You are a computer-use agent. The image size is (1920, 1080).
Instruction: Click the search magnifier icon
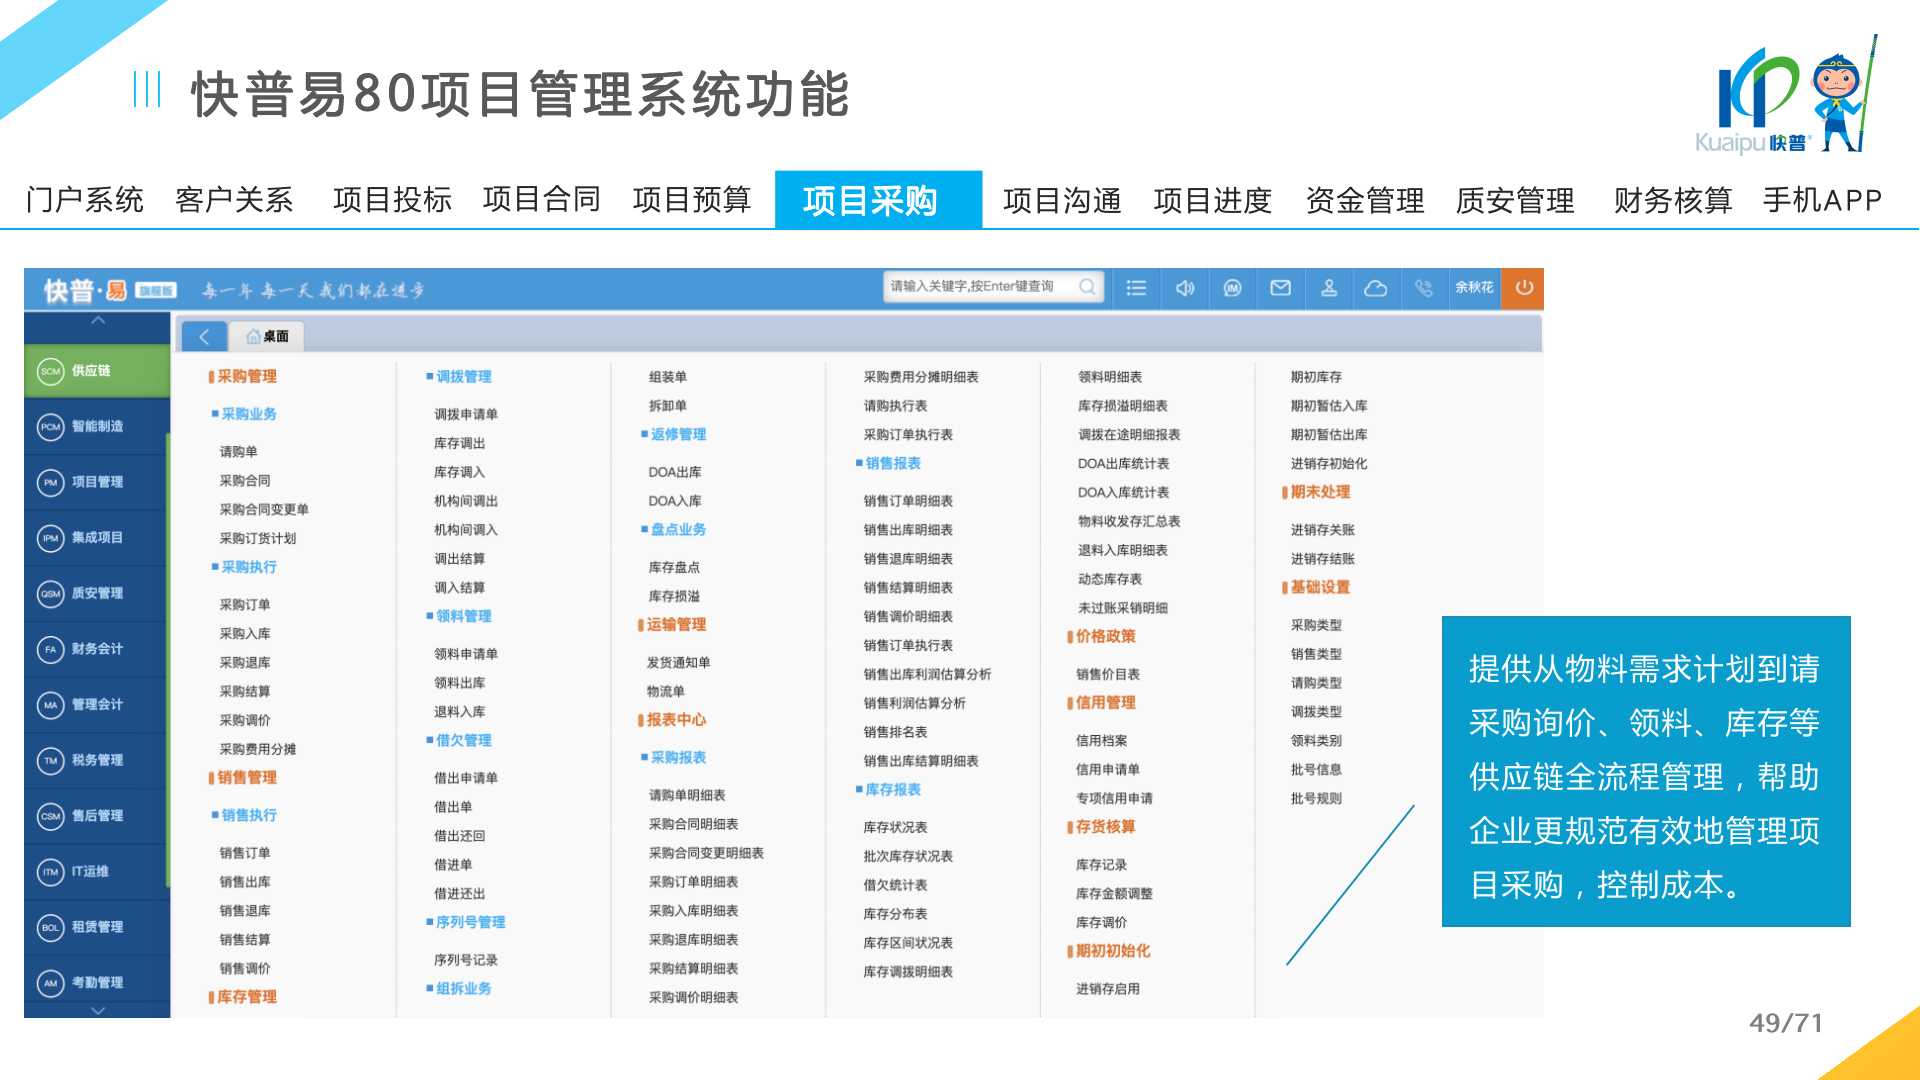(1087, 287)
